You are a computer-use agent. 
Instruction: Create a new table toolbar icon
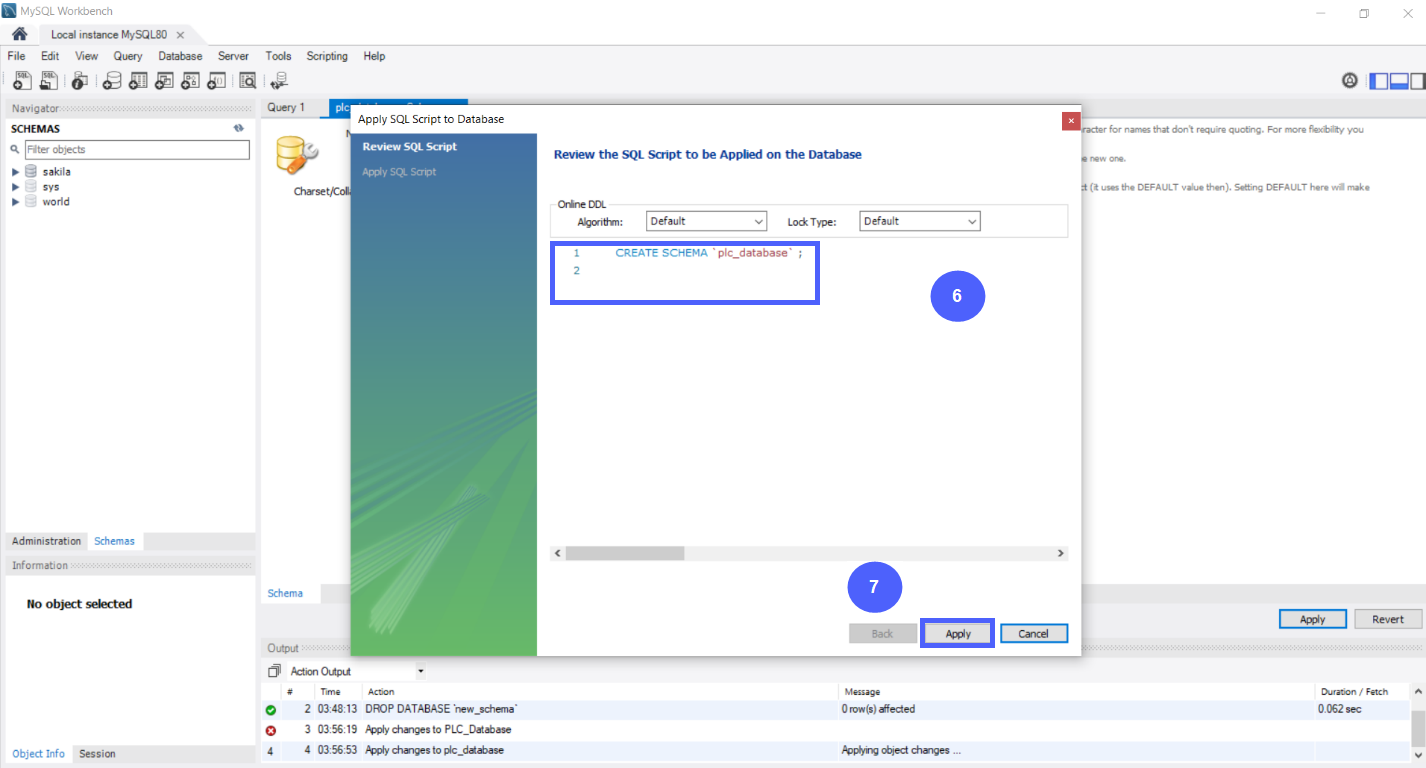click(138, 81)
